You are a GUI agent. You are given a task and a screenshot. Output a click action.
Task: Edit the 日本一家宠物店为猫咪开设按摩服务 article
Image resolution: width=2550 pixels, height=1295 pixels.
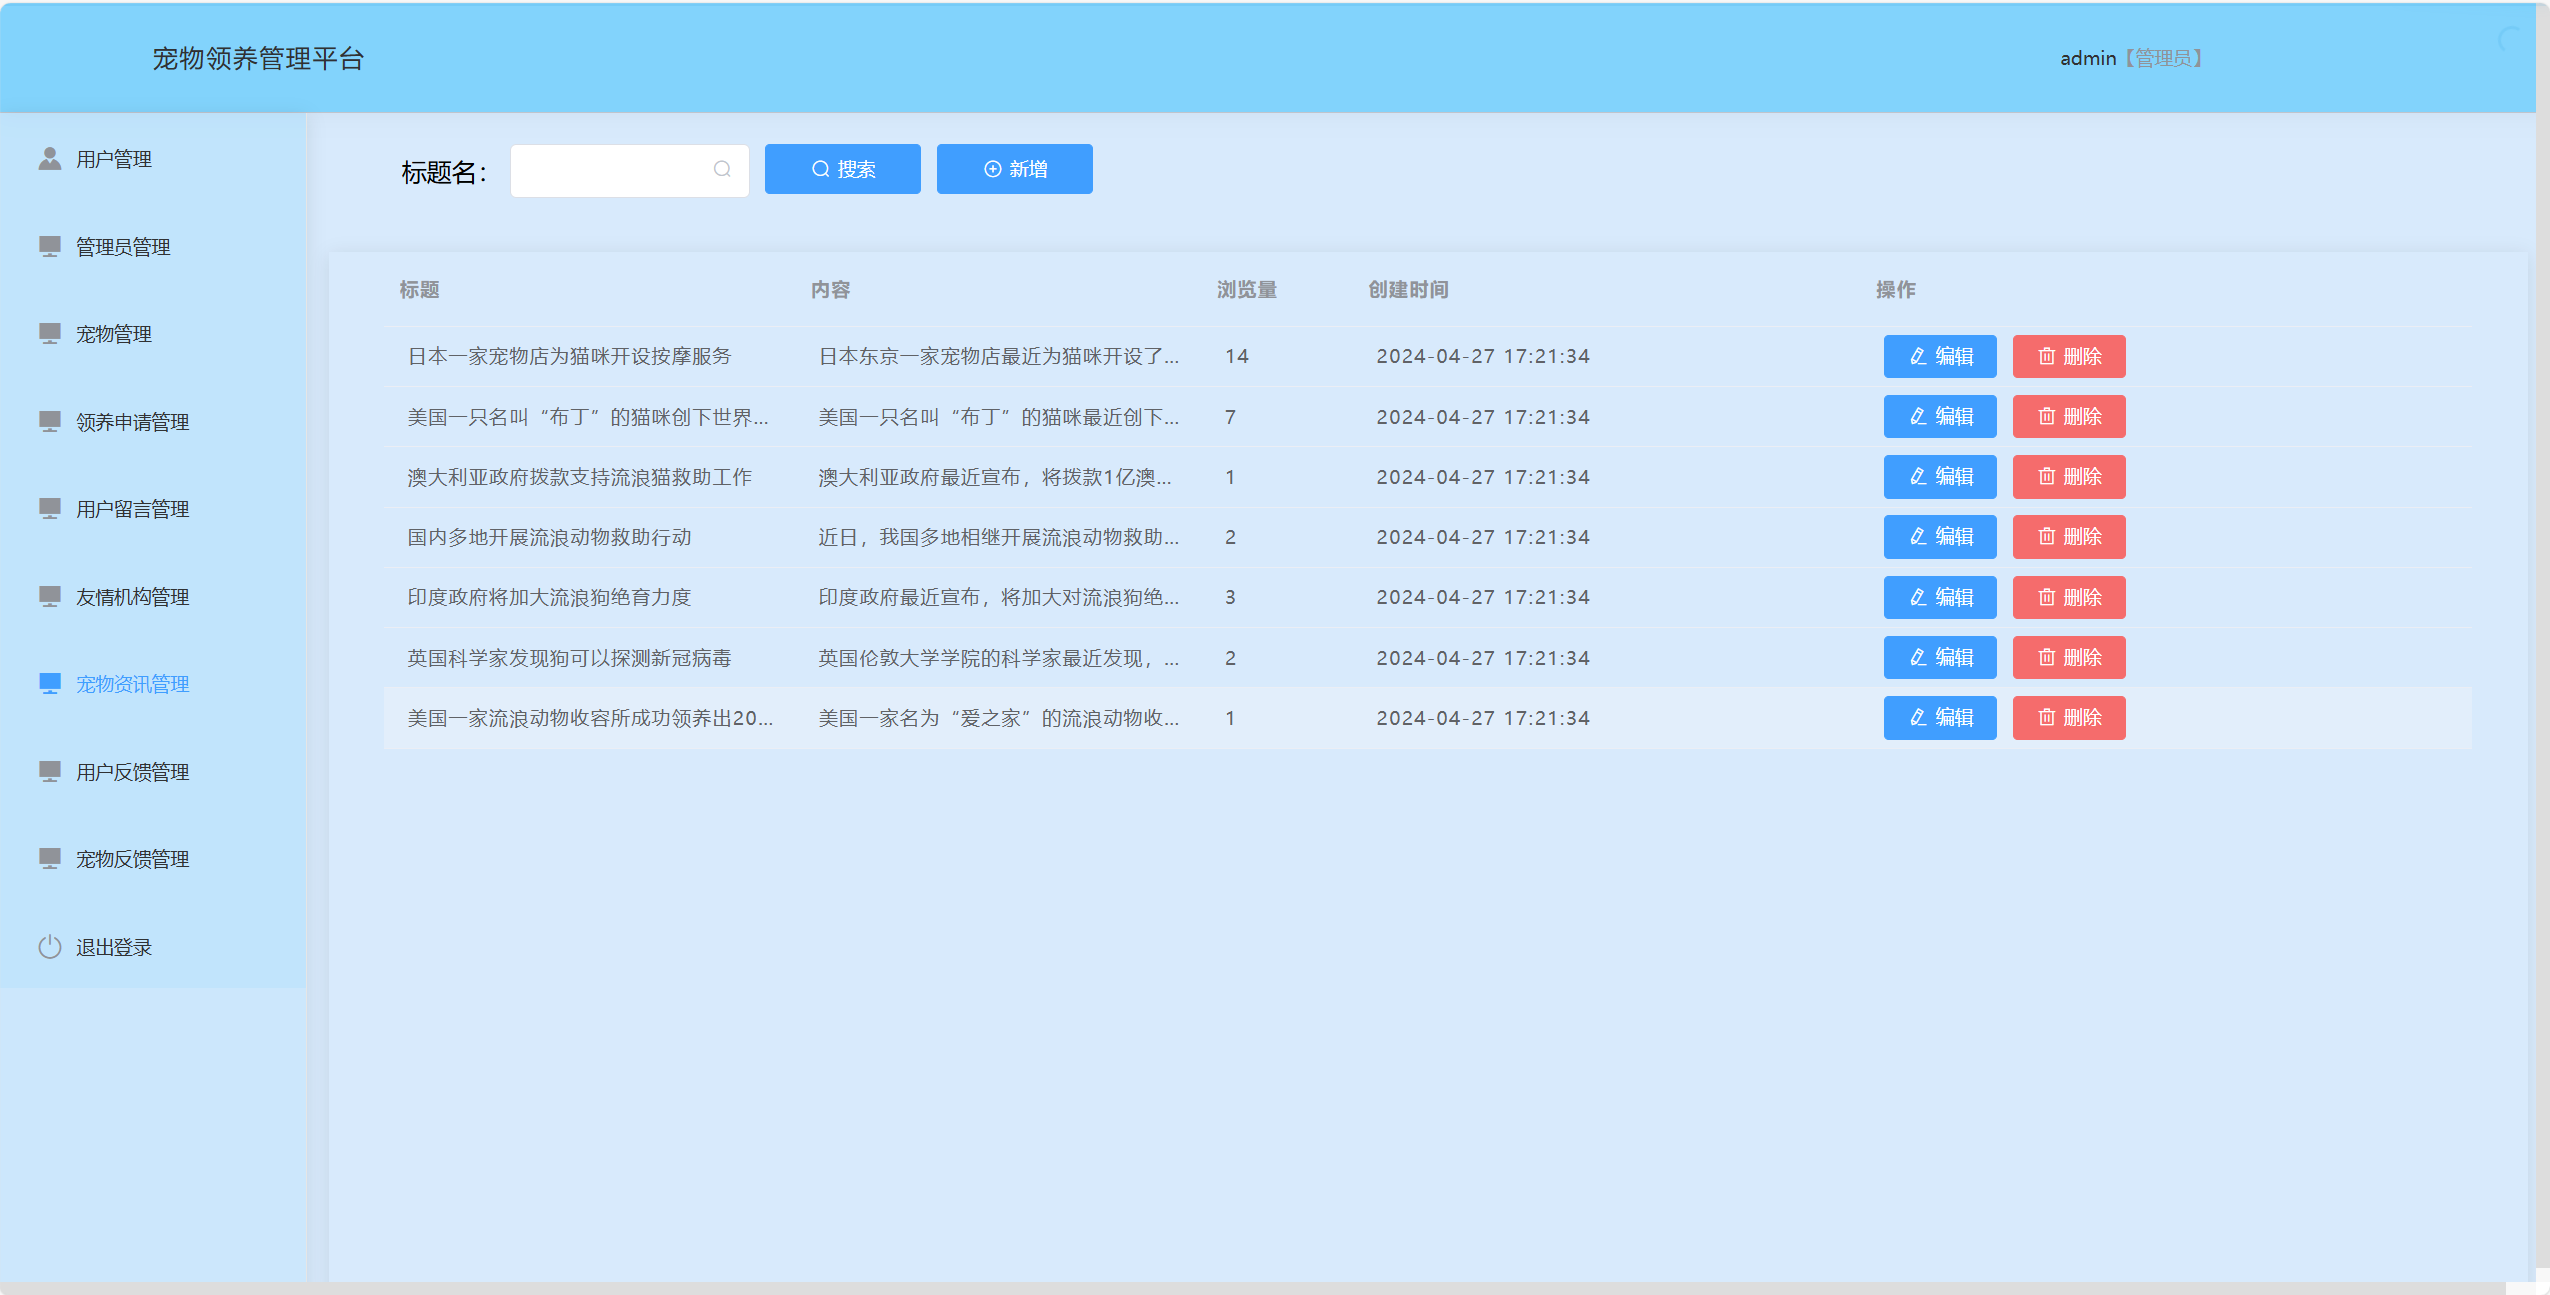coord(1939,356)
